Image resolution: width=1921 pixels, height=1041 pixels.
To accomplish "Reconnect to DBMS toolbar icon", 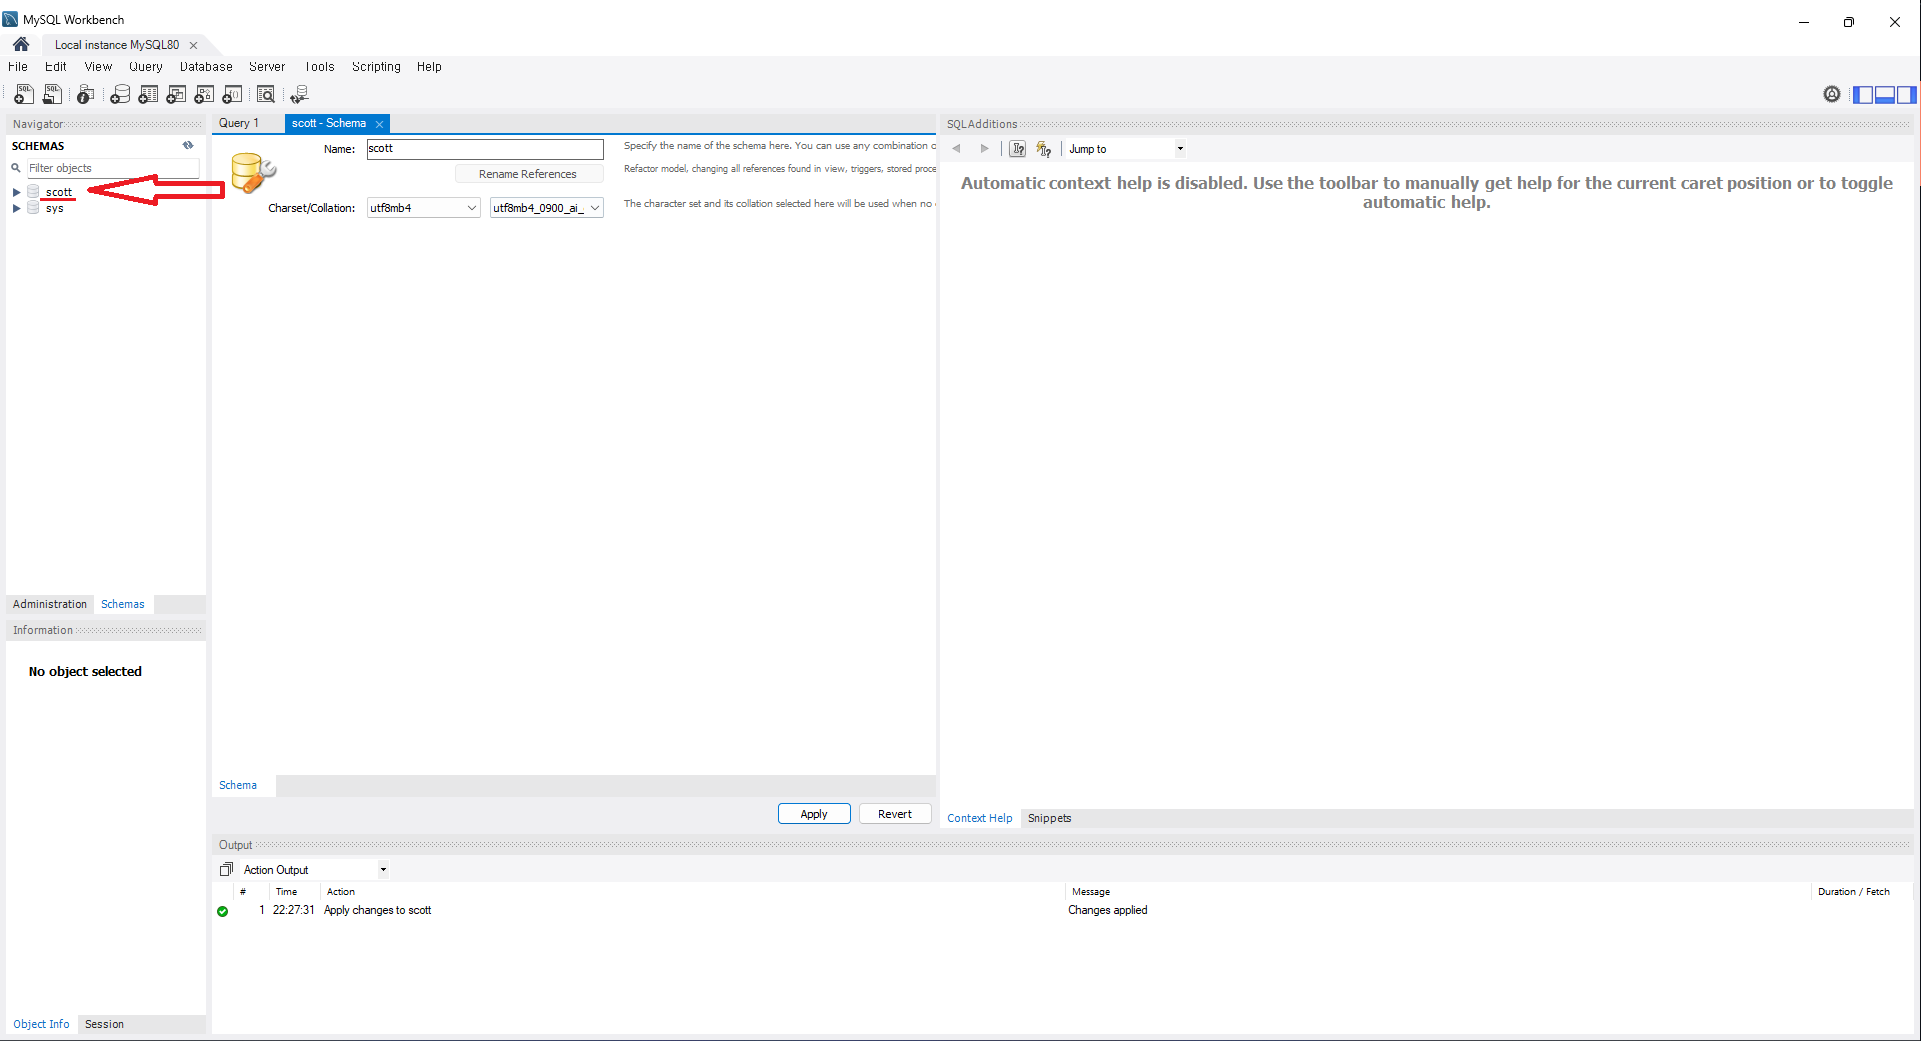I will click(299, 94).
